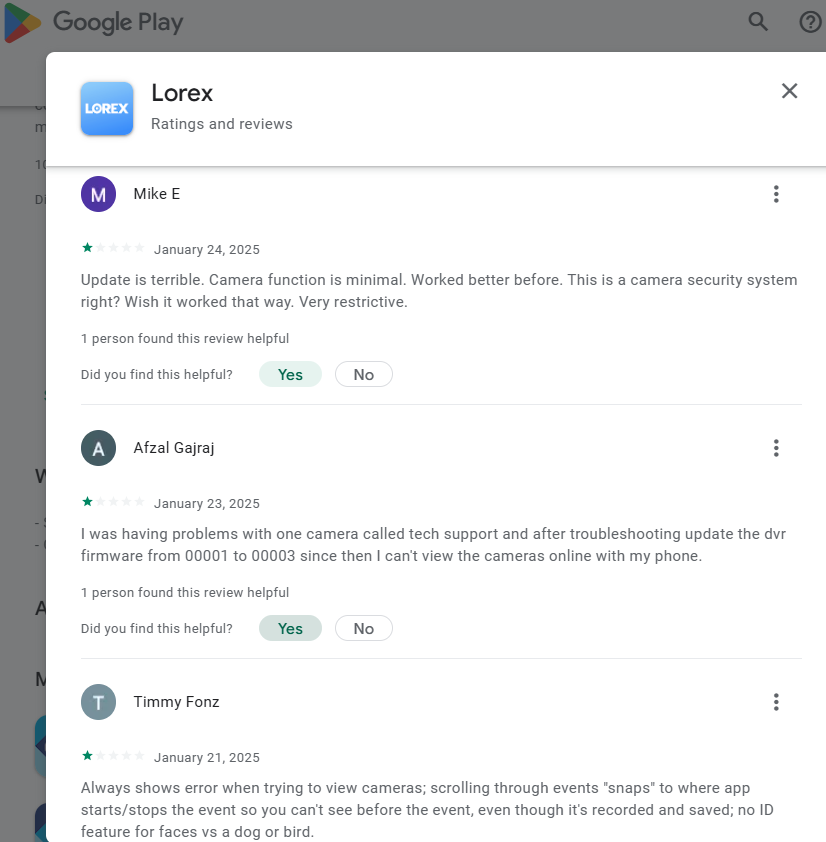This screenshot has width=826, height=842.
Task: Open options menu for Timmy Fonz review
Action: point(776,702)
